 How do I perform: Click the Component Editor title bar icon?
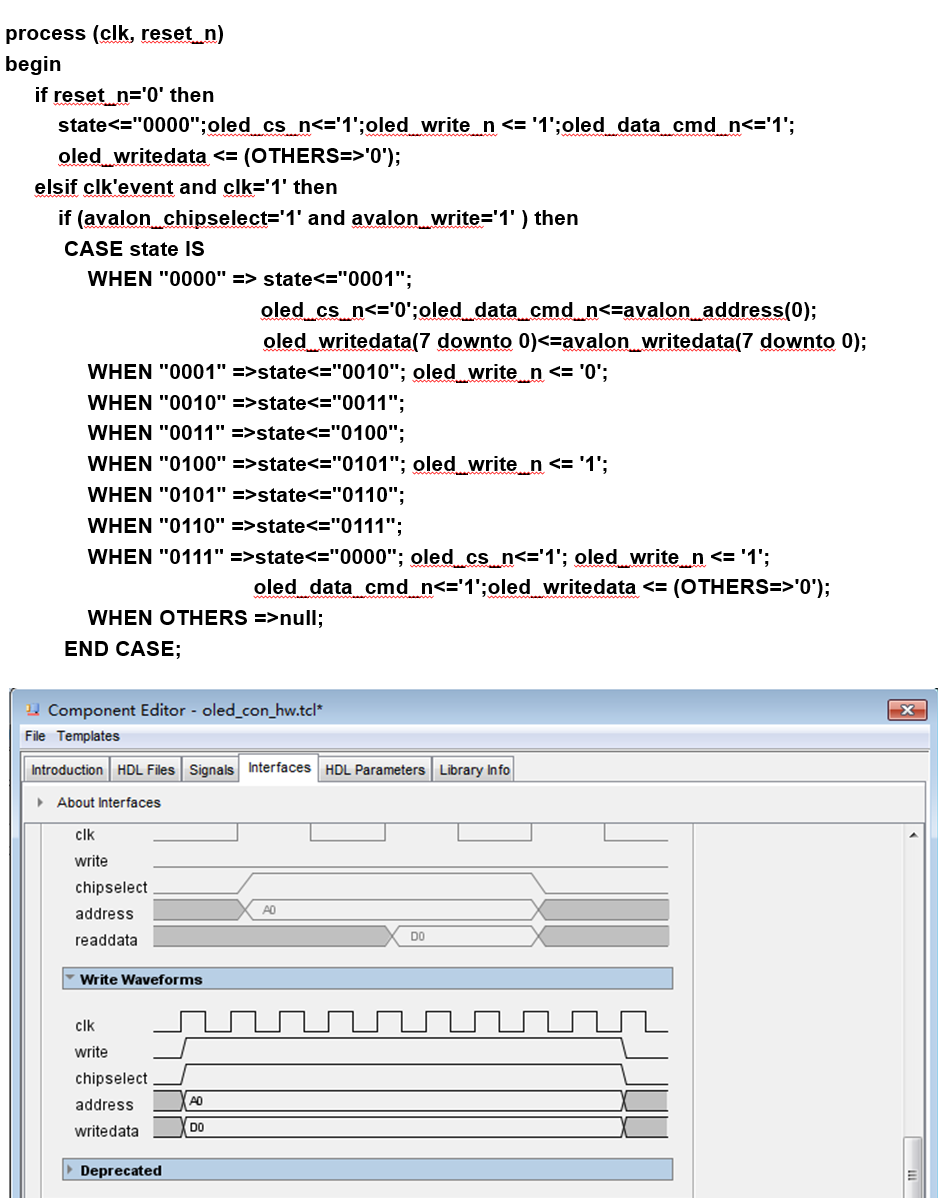pos(33,710)
